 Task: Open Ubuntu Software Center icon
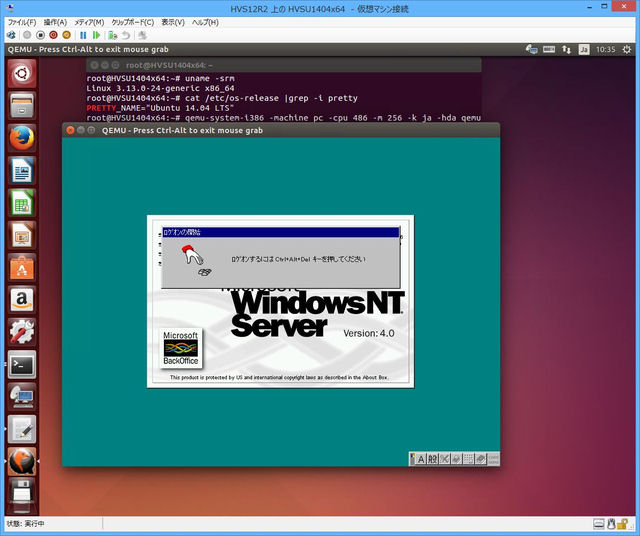[22, 267]
